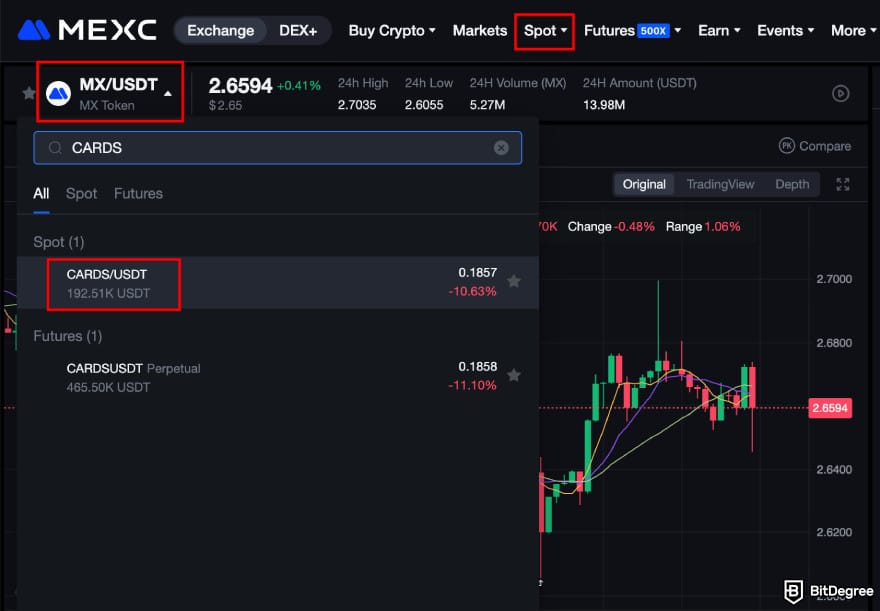Open the Markets page
This screenshot has height=611, width=880.
[x=480, y=30]
